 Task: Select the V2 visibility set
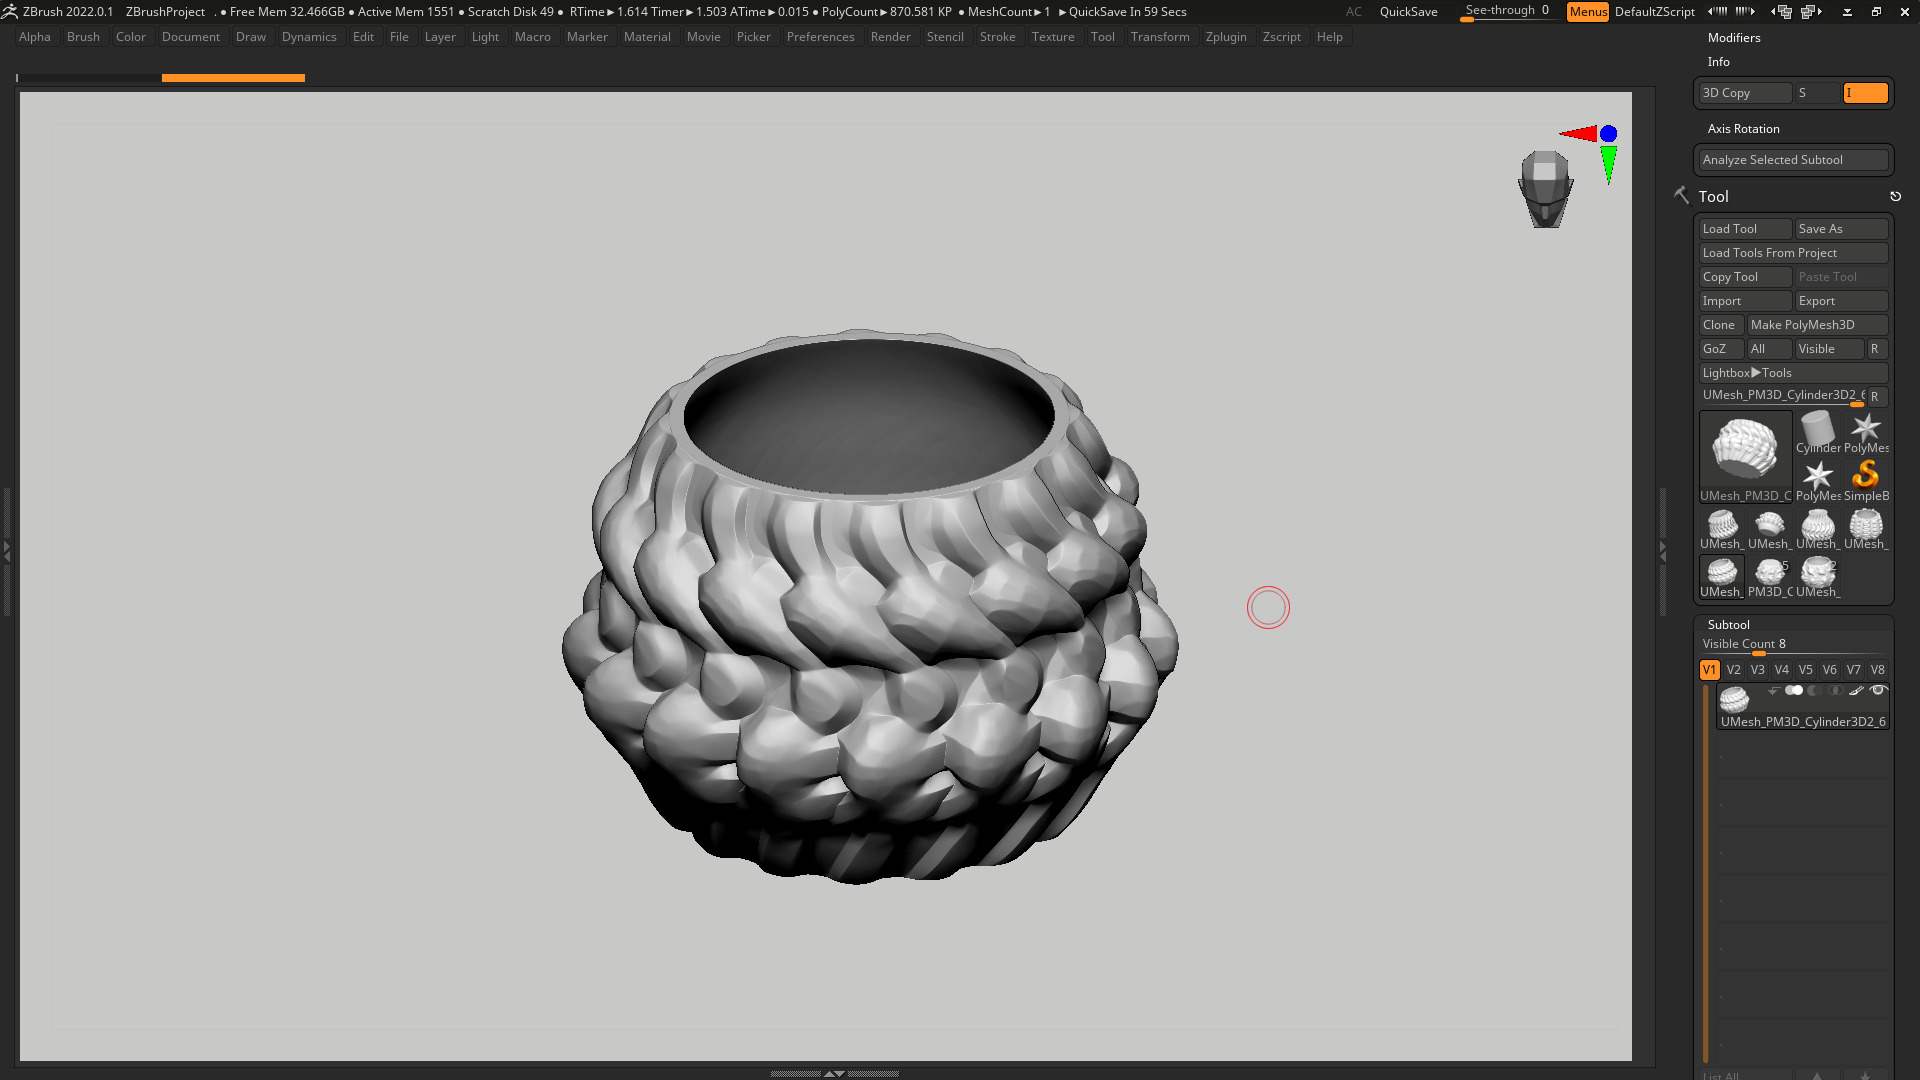pos(1733,670)
